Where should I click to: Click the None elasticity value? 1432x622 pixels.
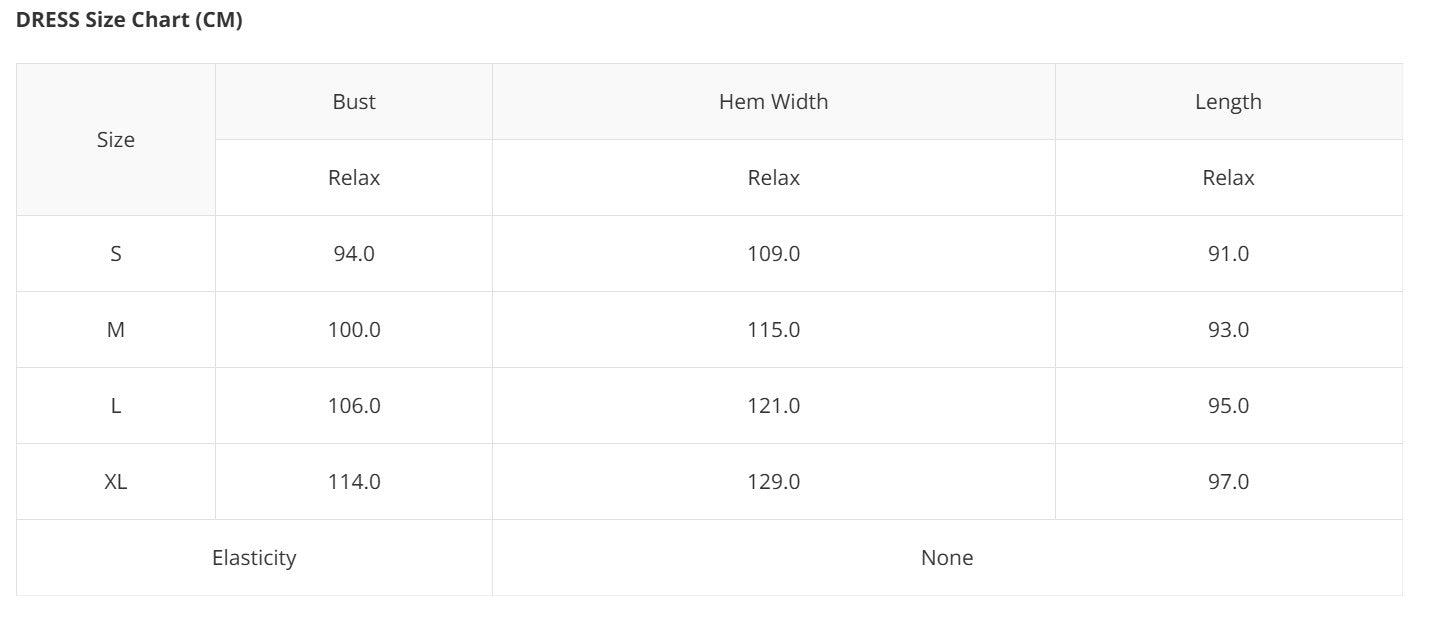click(946, 558)
